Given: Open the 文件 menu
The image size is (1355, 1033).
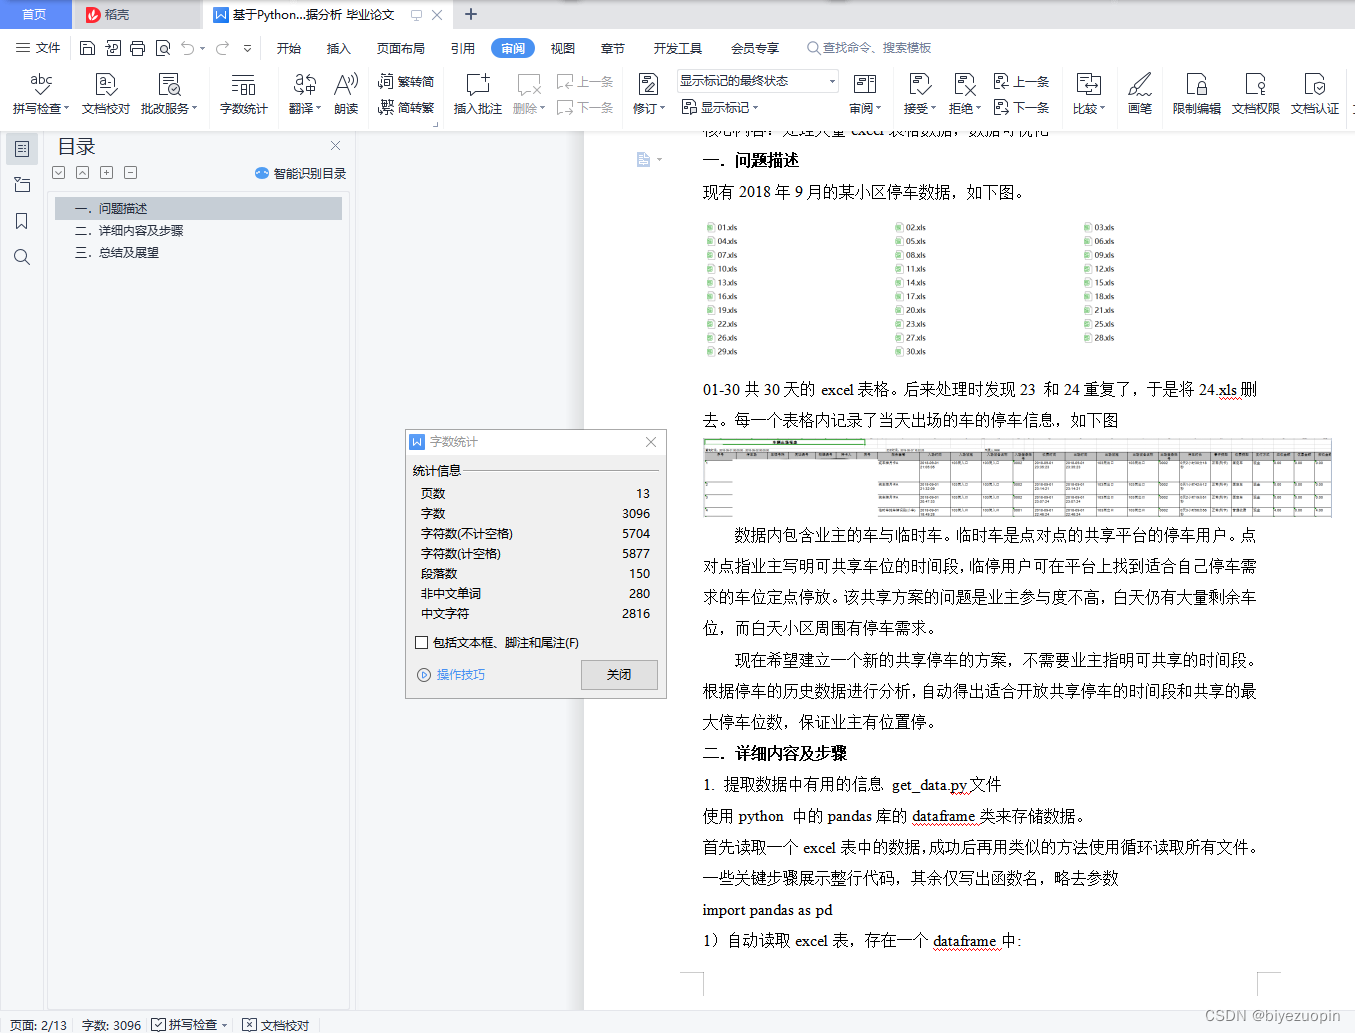Looking at the screenshot, I should pyautogui.click(x=47, y=47).
